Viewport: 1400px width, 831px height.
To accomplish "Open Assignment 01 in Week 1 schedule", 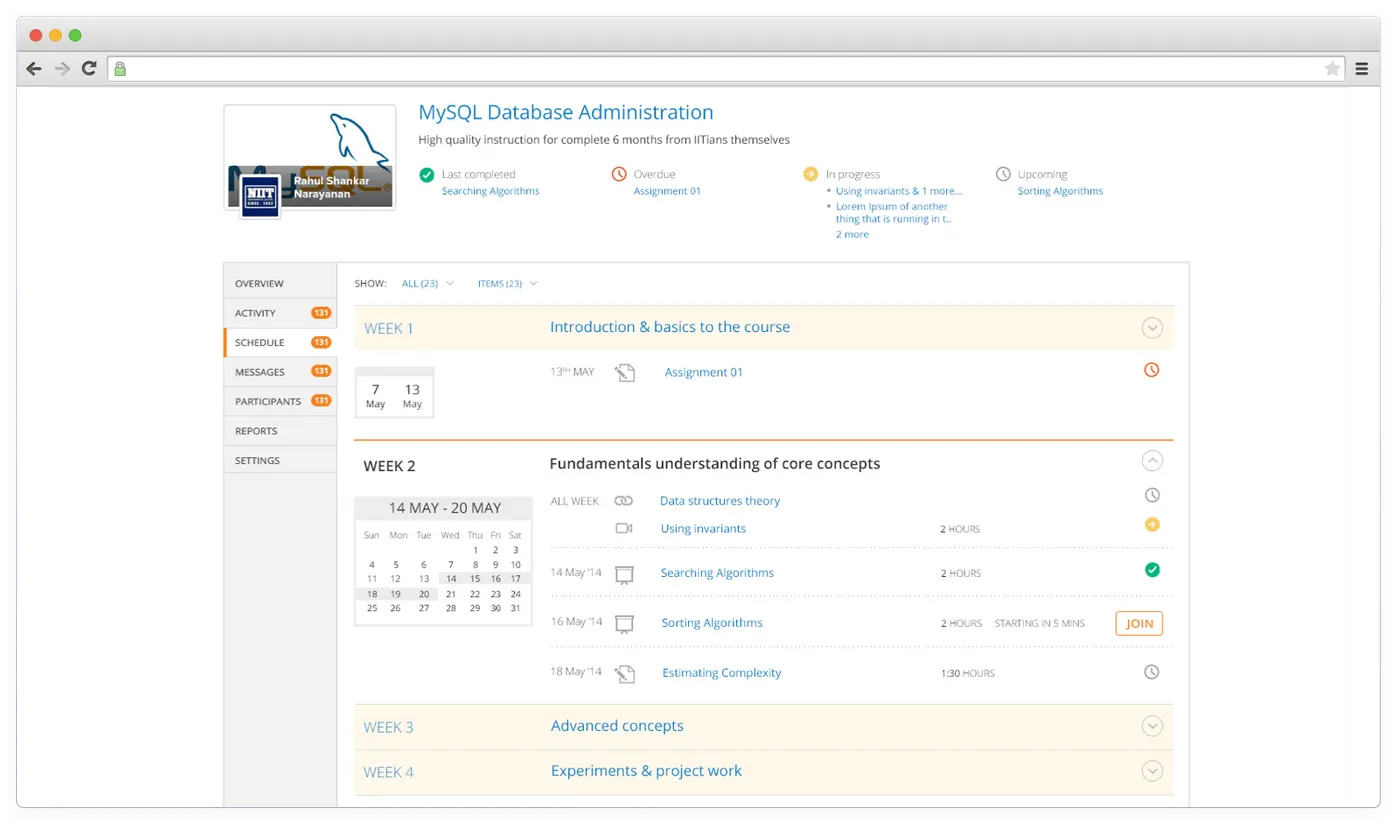I will 704,373.
